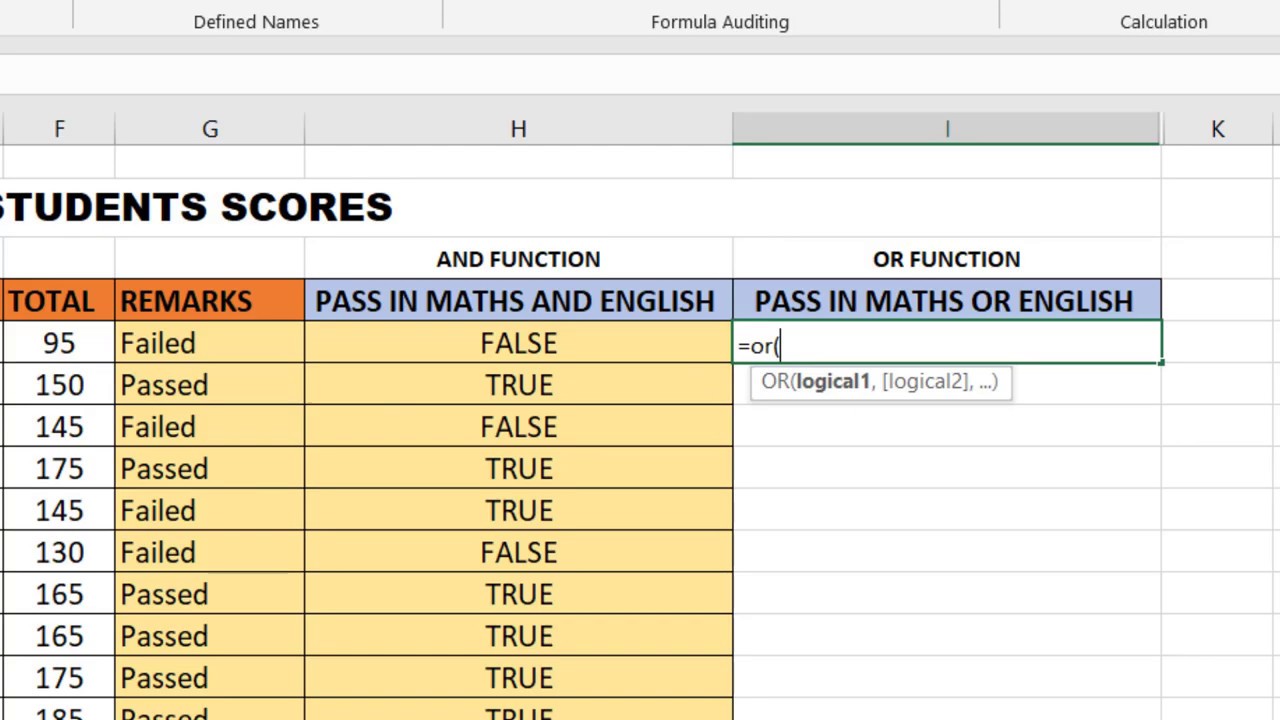Select the PASS IN MATHS OR ENGLISH header cell
This screenshot has height=720, width=1280.
click(x=947, y=301)
